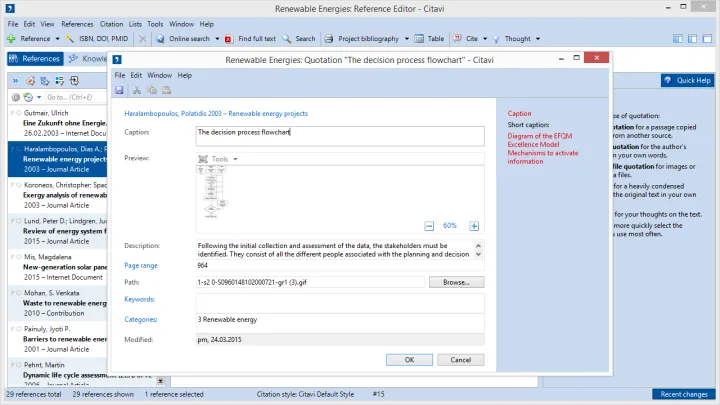This screenshot has height=405, width=720.
Task: Click the settings gear icon beside Go to field
Action: click(16, 97)
